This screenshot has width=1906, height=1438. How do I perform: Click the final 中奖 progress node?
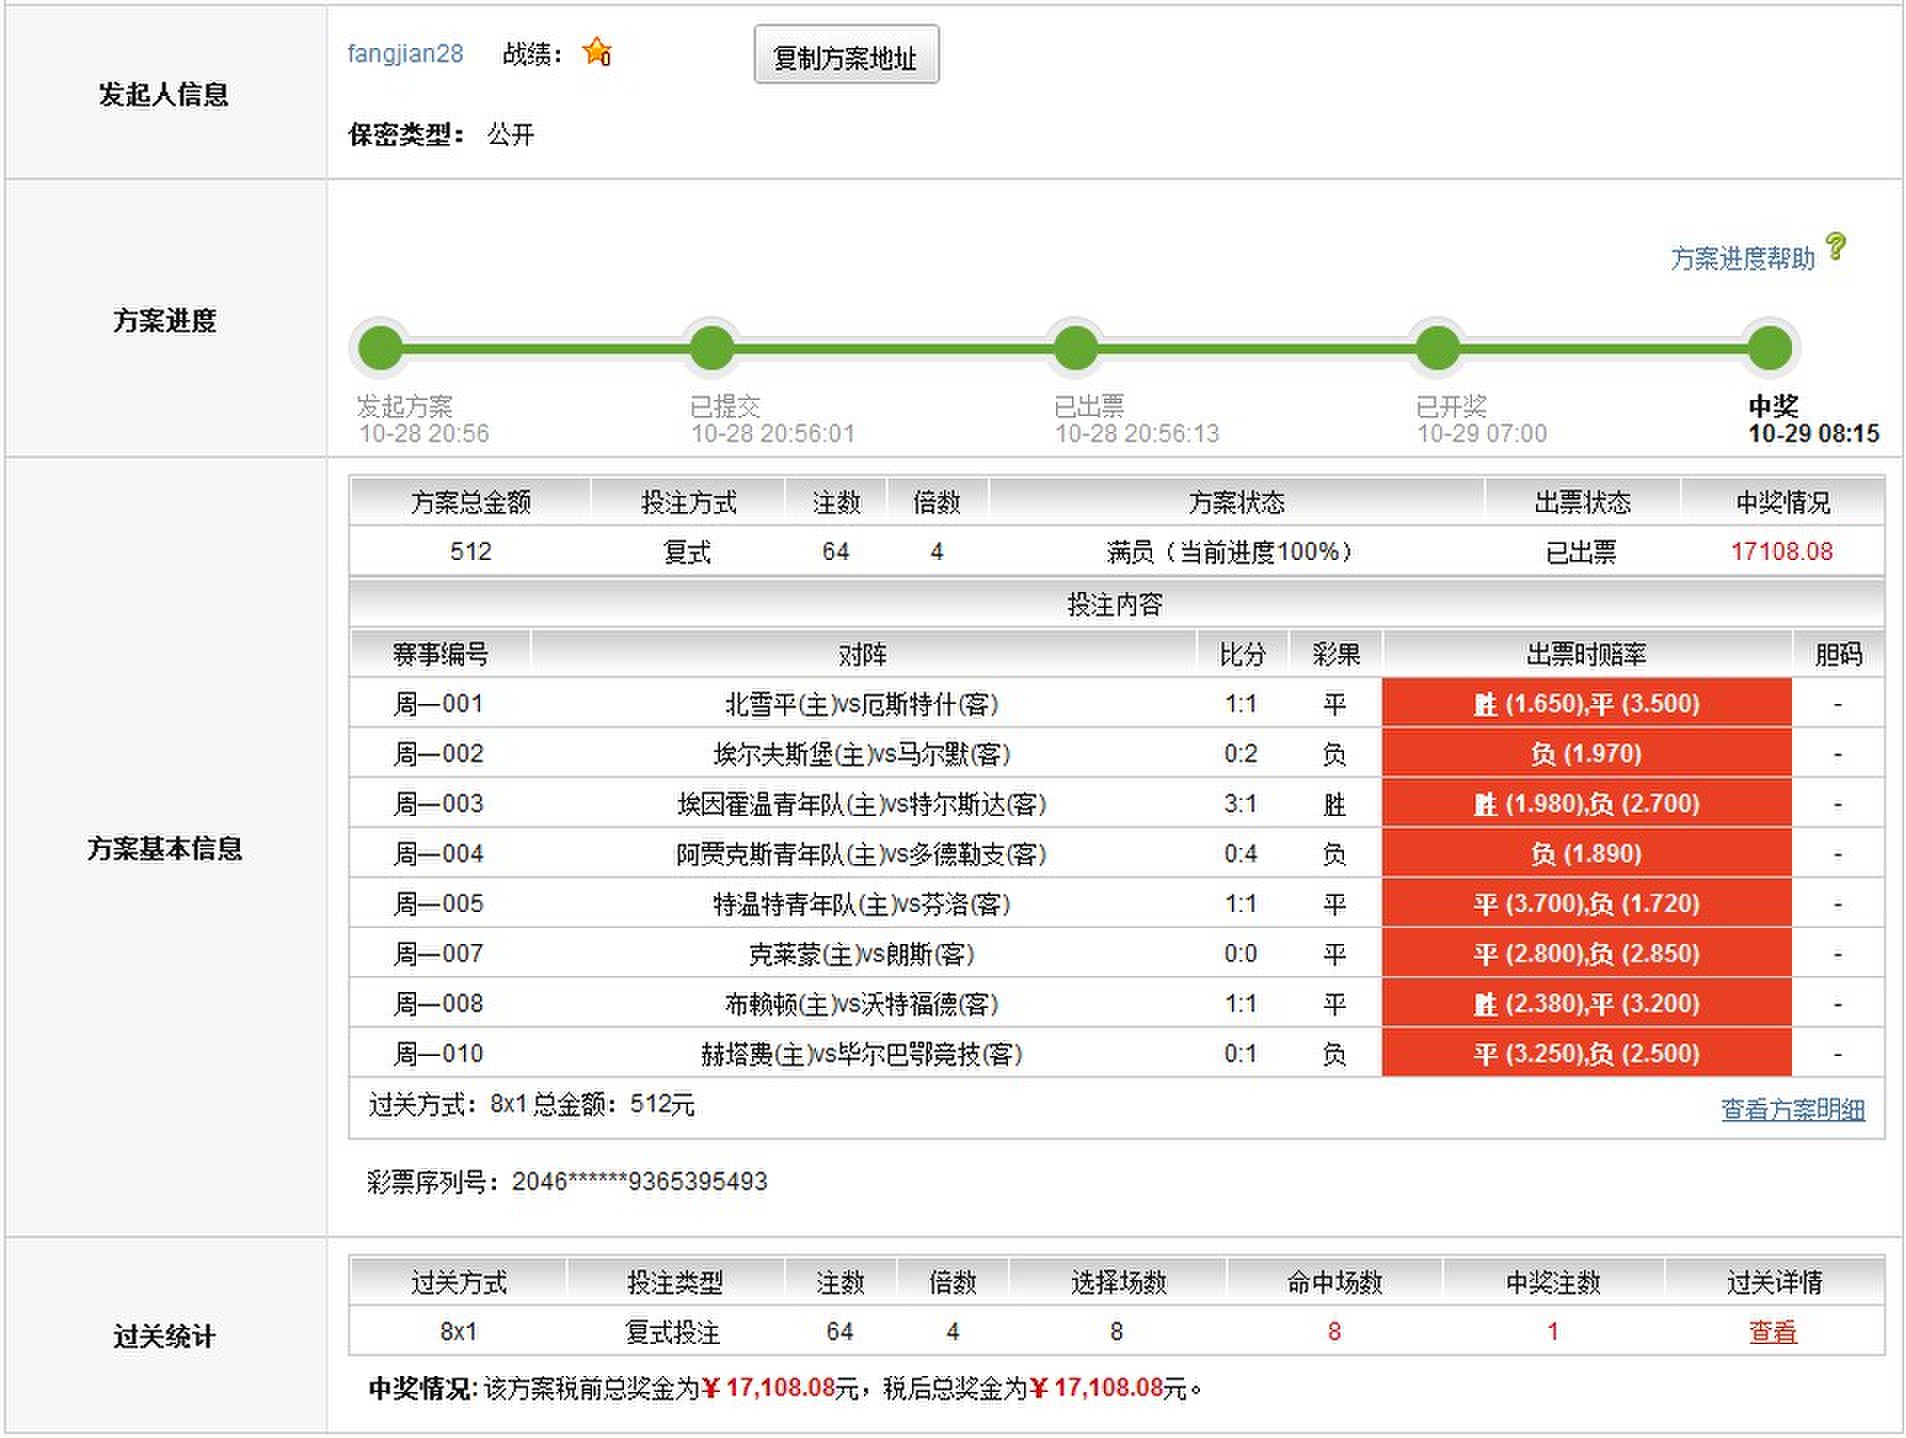pos(1769,348)
